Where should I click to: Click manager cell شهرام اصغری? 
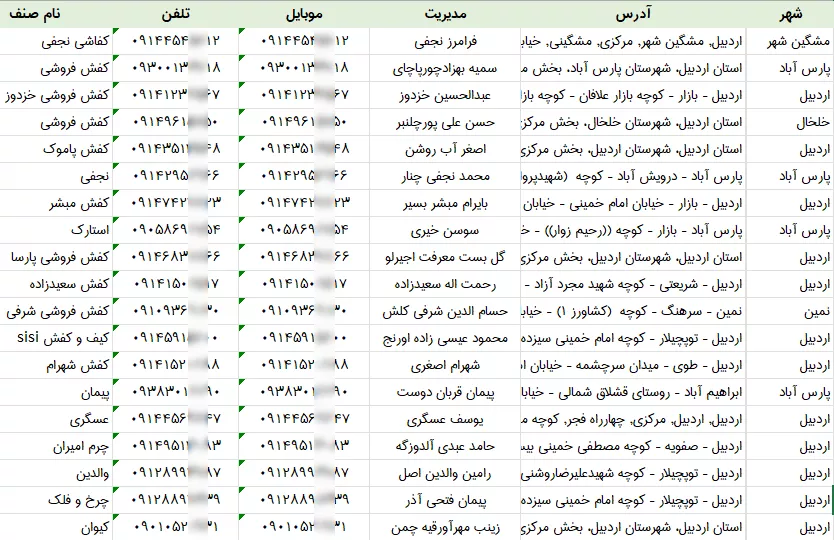(x=445, y=365)
